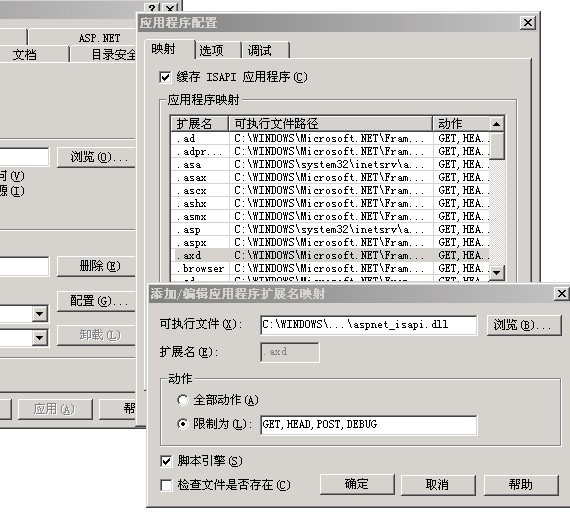Open the 调试 tab

(x=266, y=50)
